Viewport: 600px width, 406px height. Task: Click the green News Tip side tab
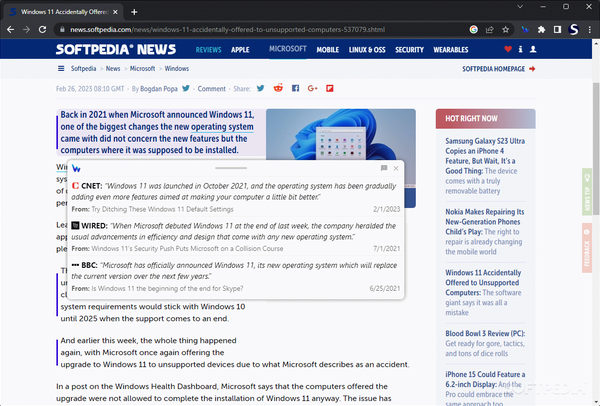tap(587, 194)
